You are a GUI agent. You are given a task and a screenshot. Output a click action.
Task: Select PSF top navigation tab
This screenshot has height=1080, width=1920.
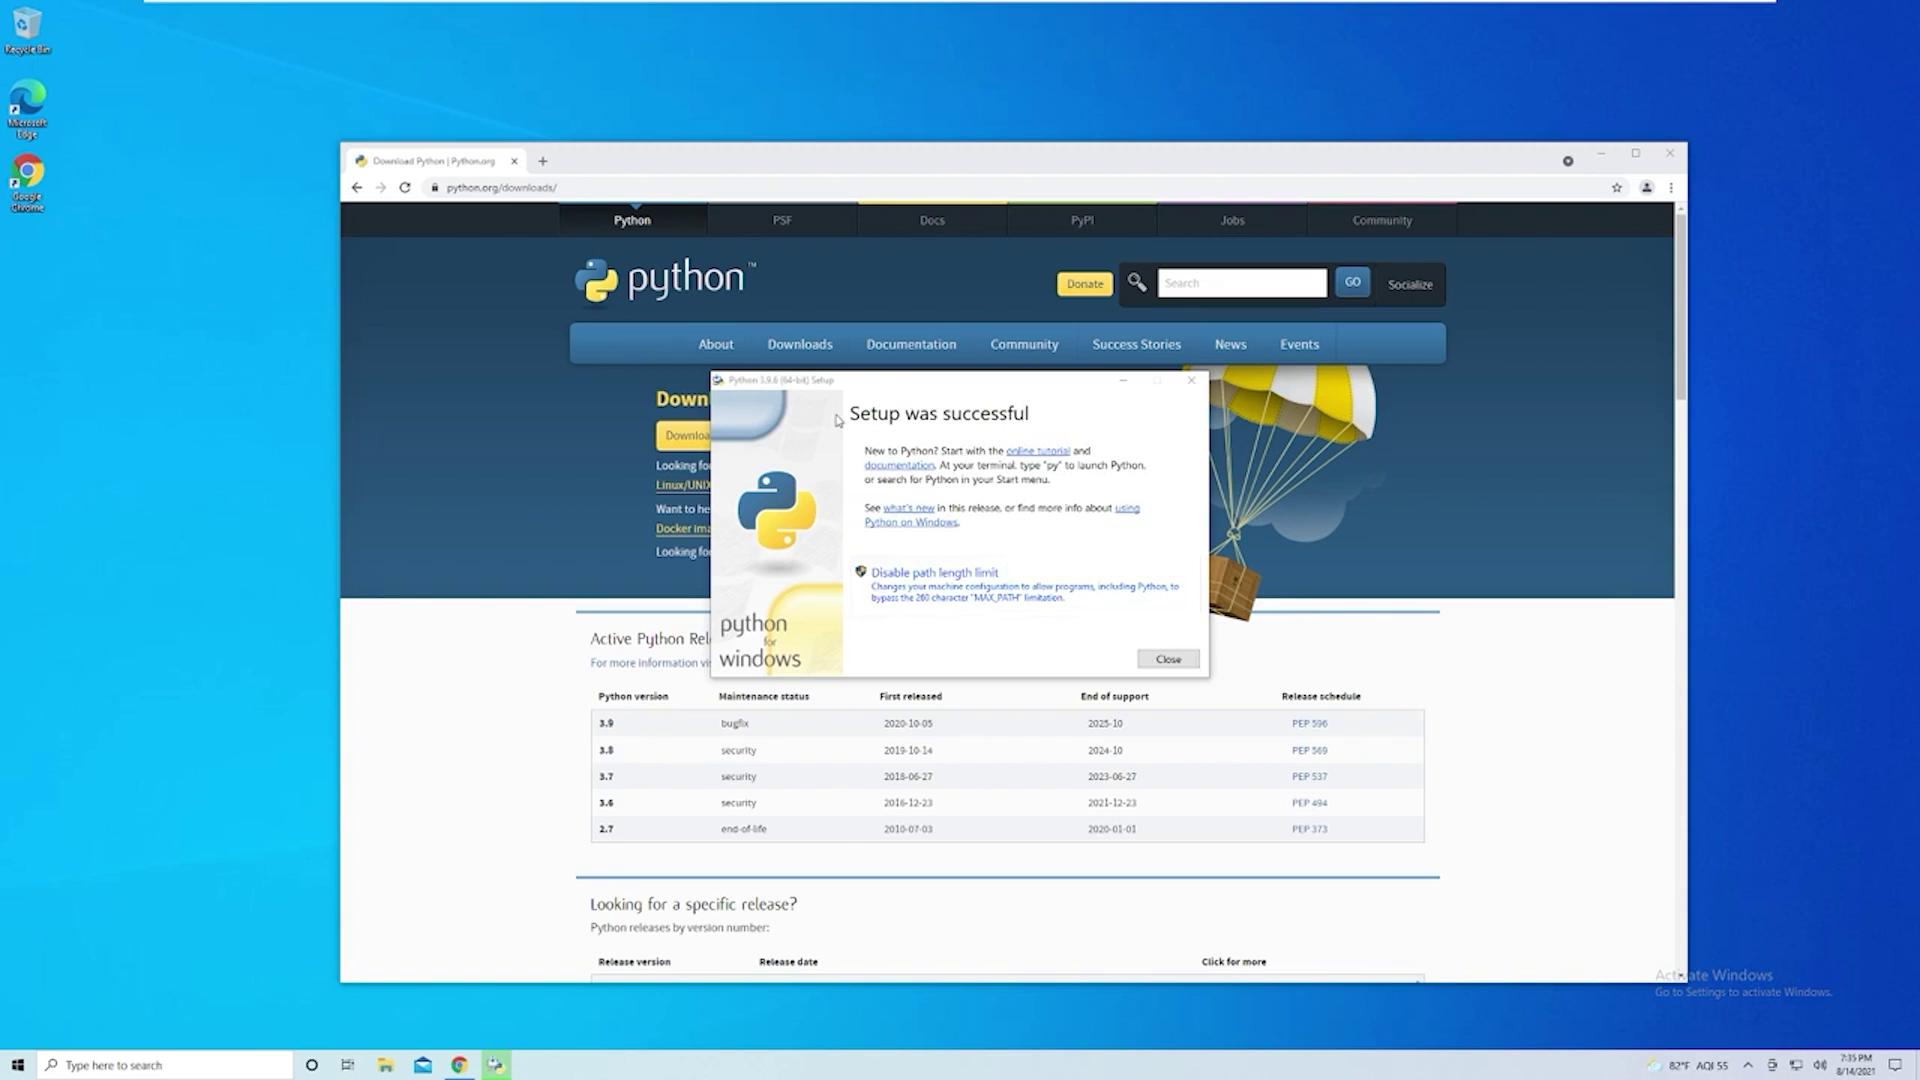coord(782,220)
